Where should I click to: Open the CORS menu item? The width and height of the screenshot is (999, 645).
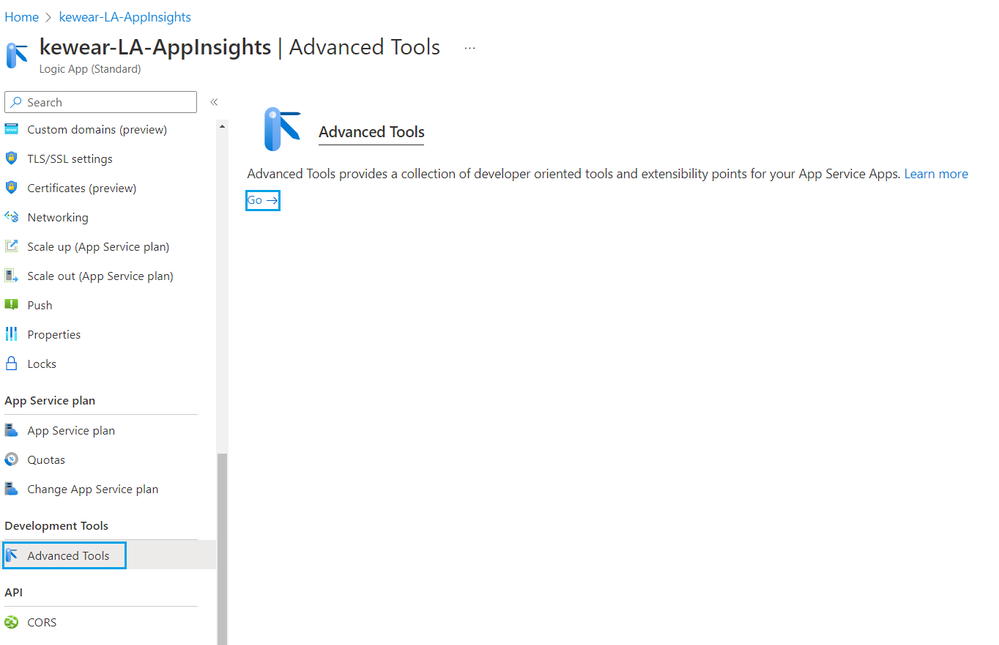click(41, 623)
